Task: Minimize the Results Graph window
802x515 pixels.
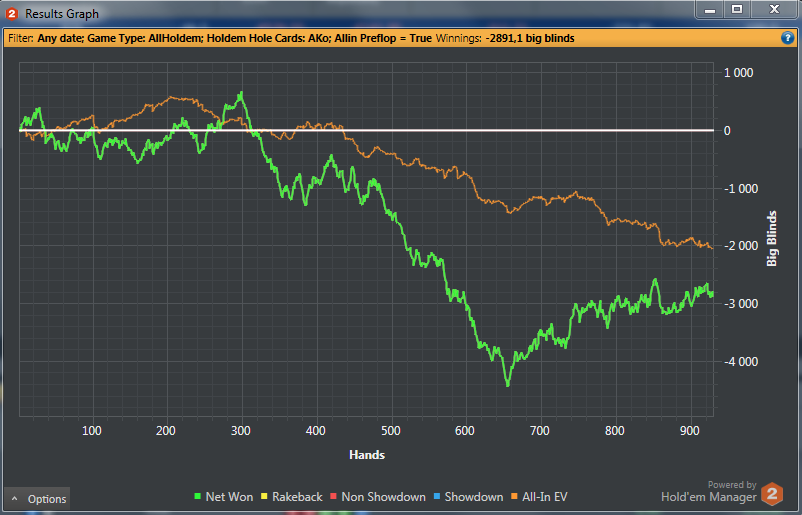Action: (710, 10)
